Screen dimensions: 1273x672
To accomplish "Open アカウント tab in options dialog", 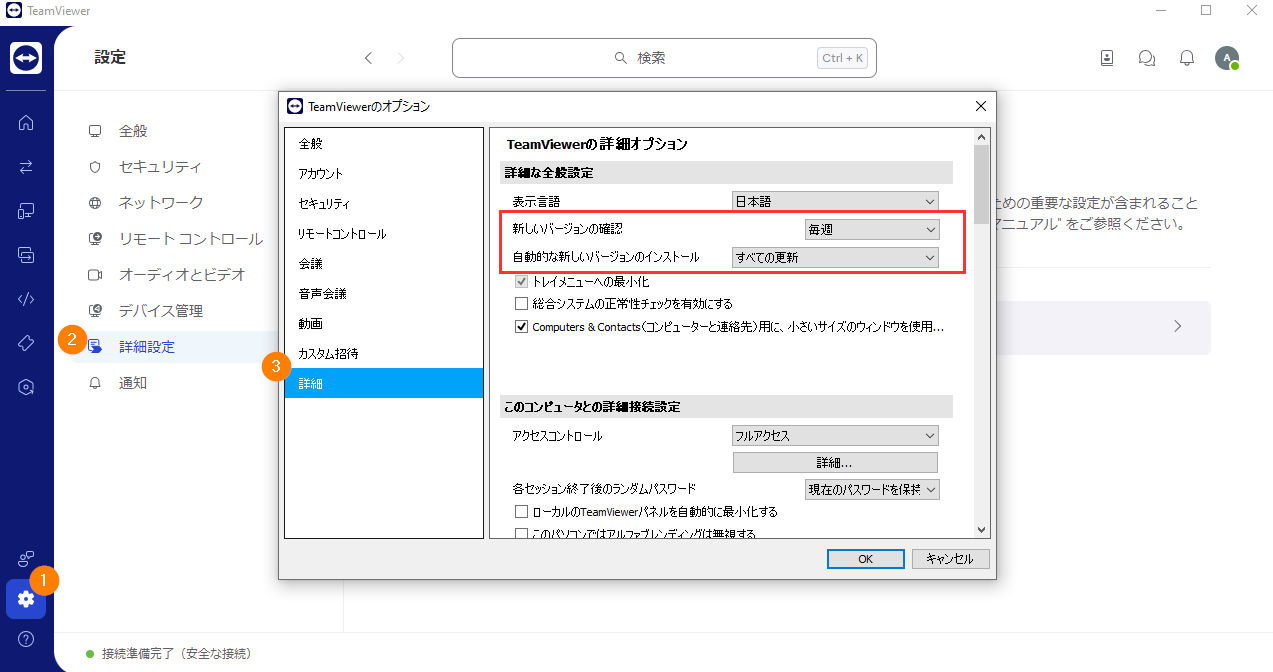I will 384,174.
